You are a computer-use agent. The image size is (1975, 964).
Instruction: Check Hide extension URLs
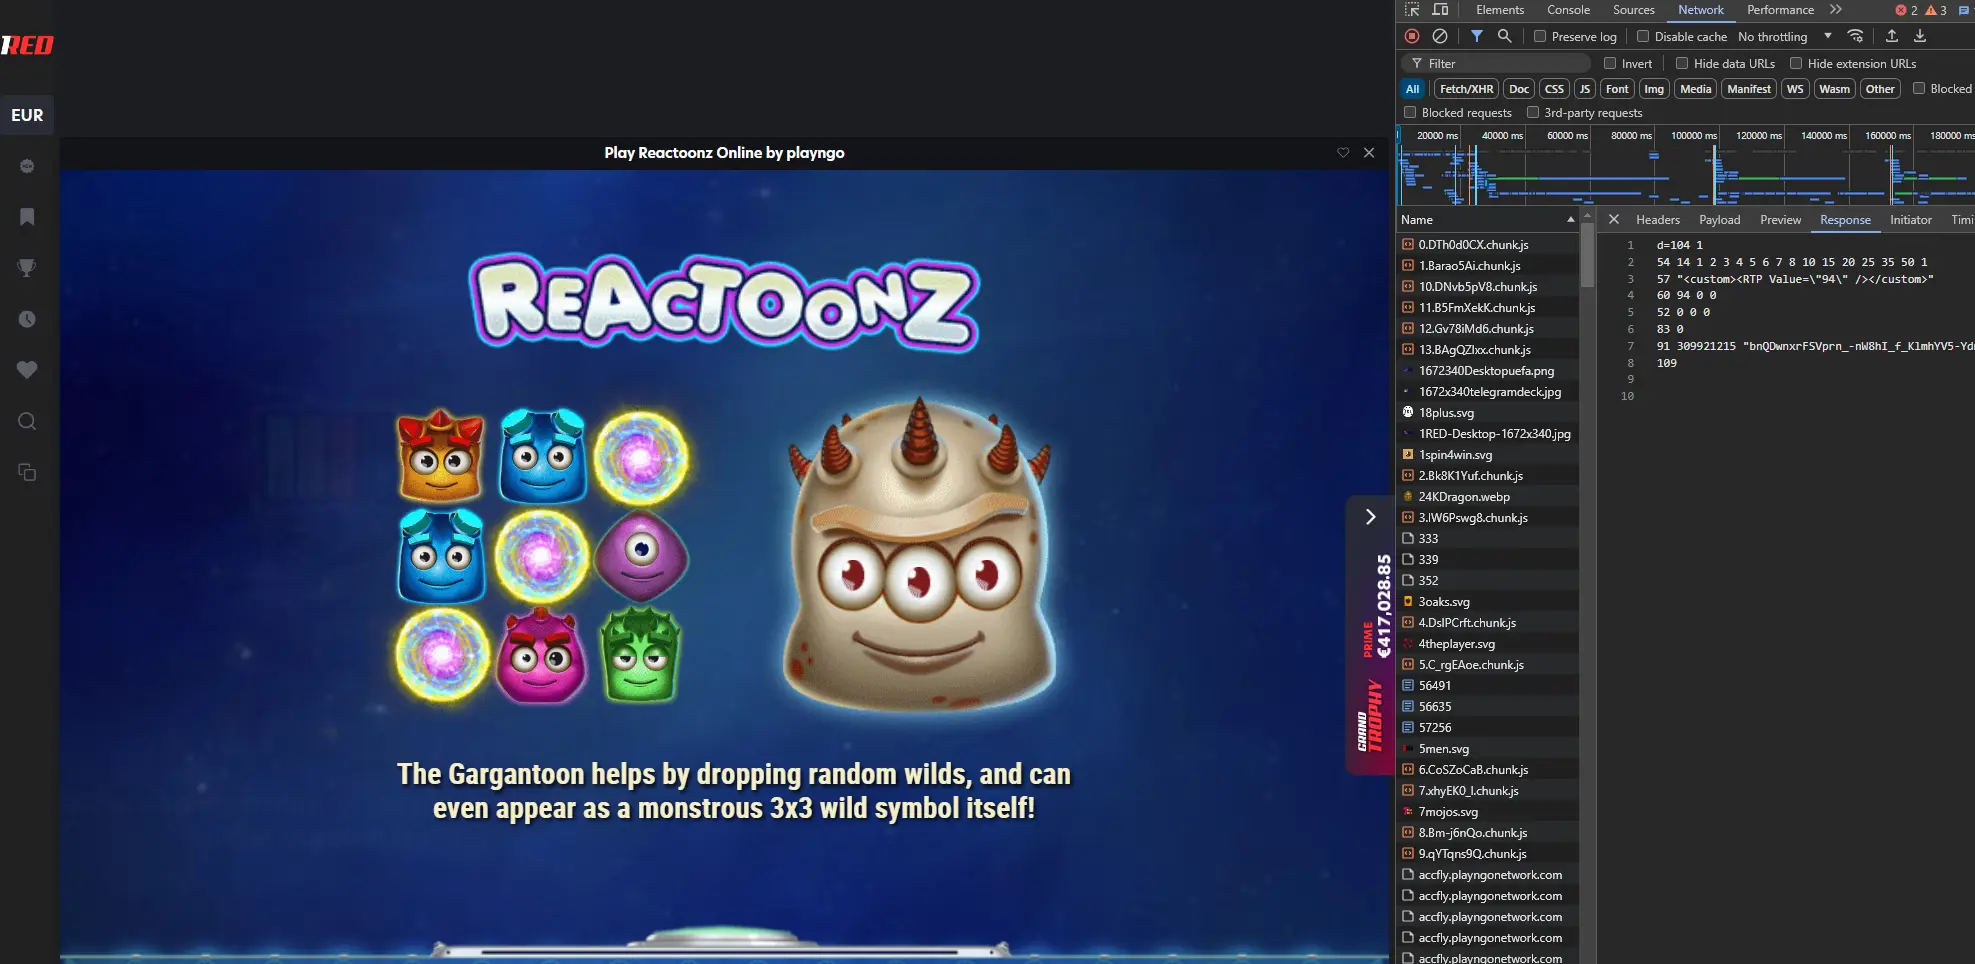(x=1796, y=63)
